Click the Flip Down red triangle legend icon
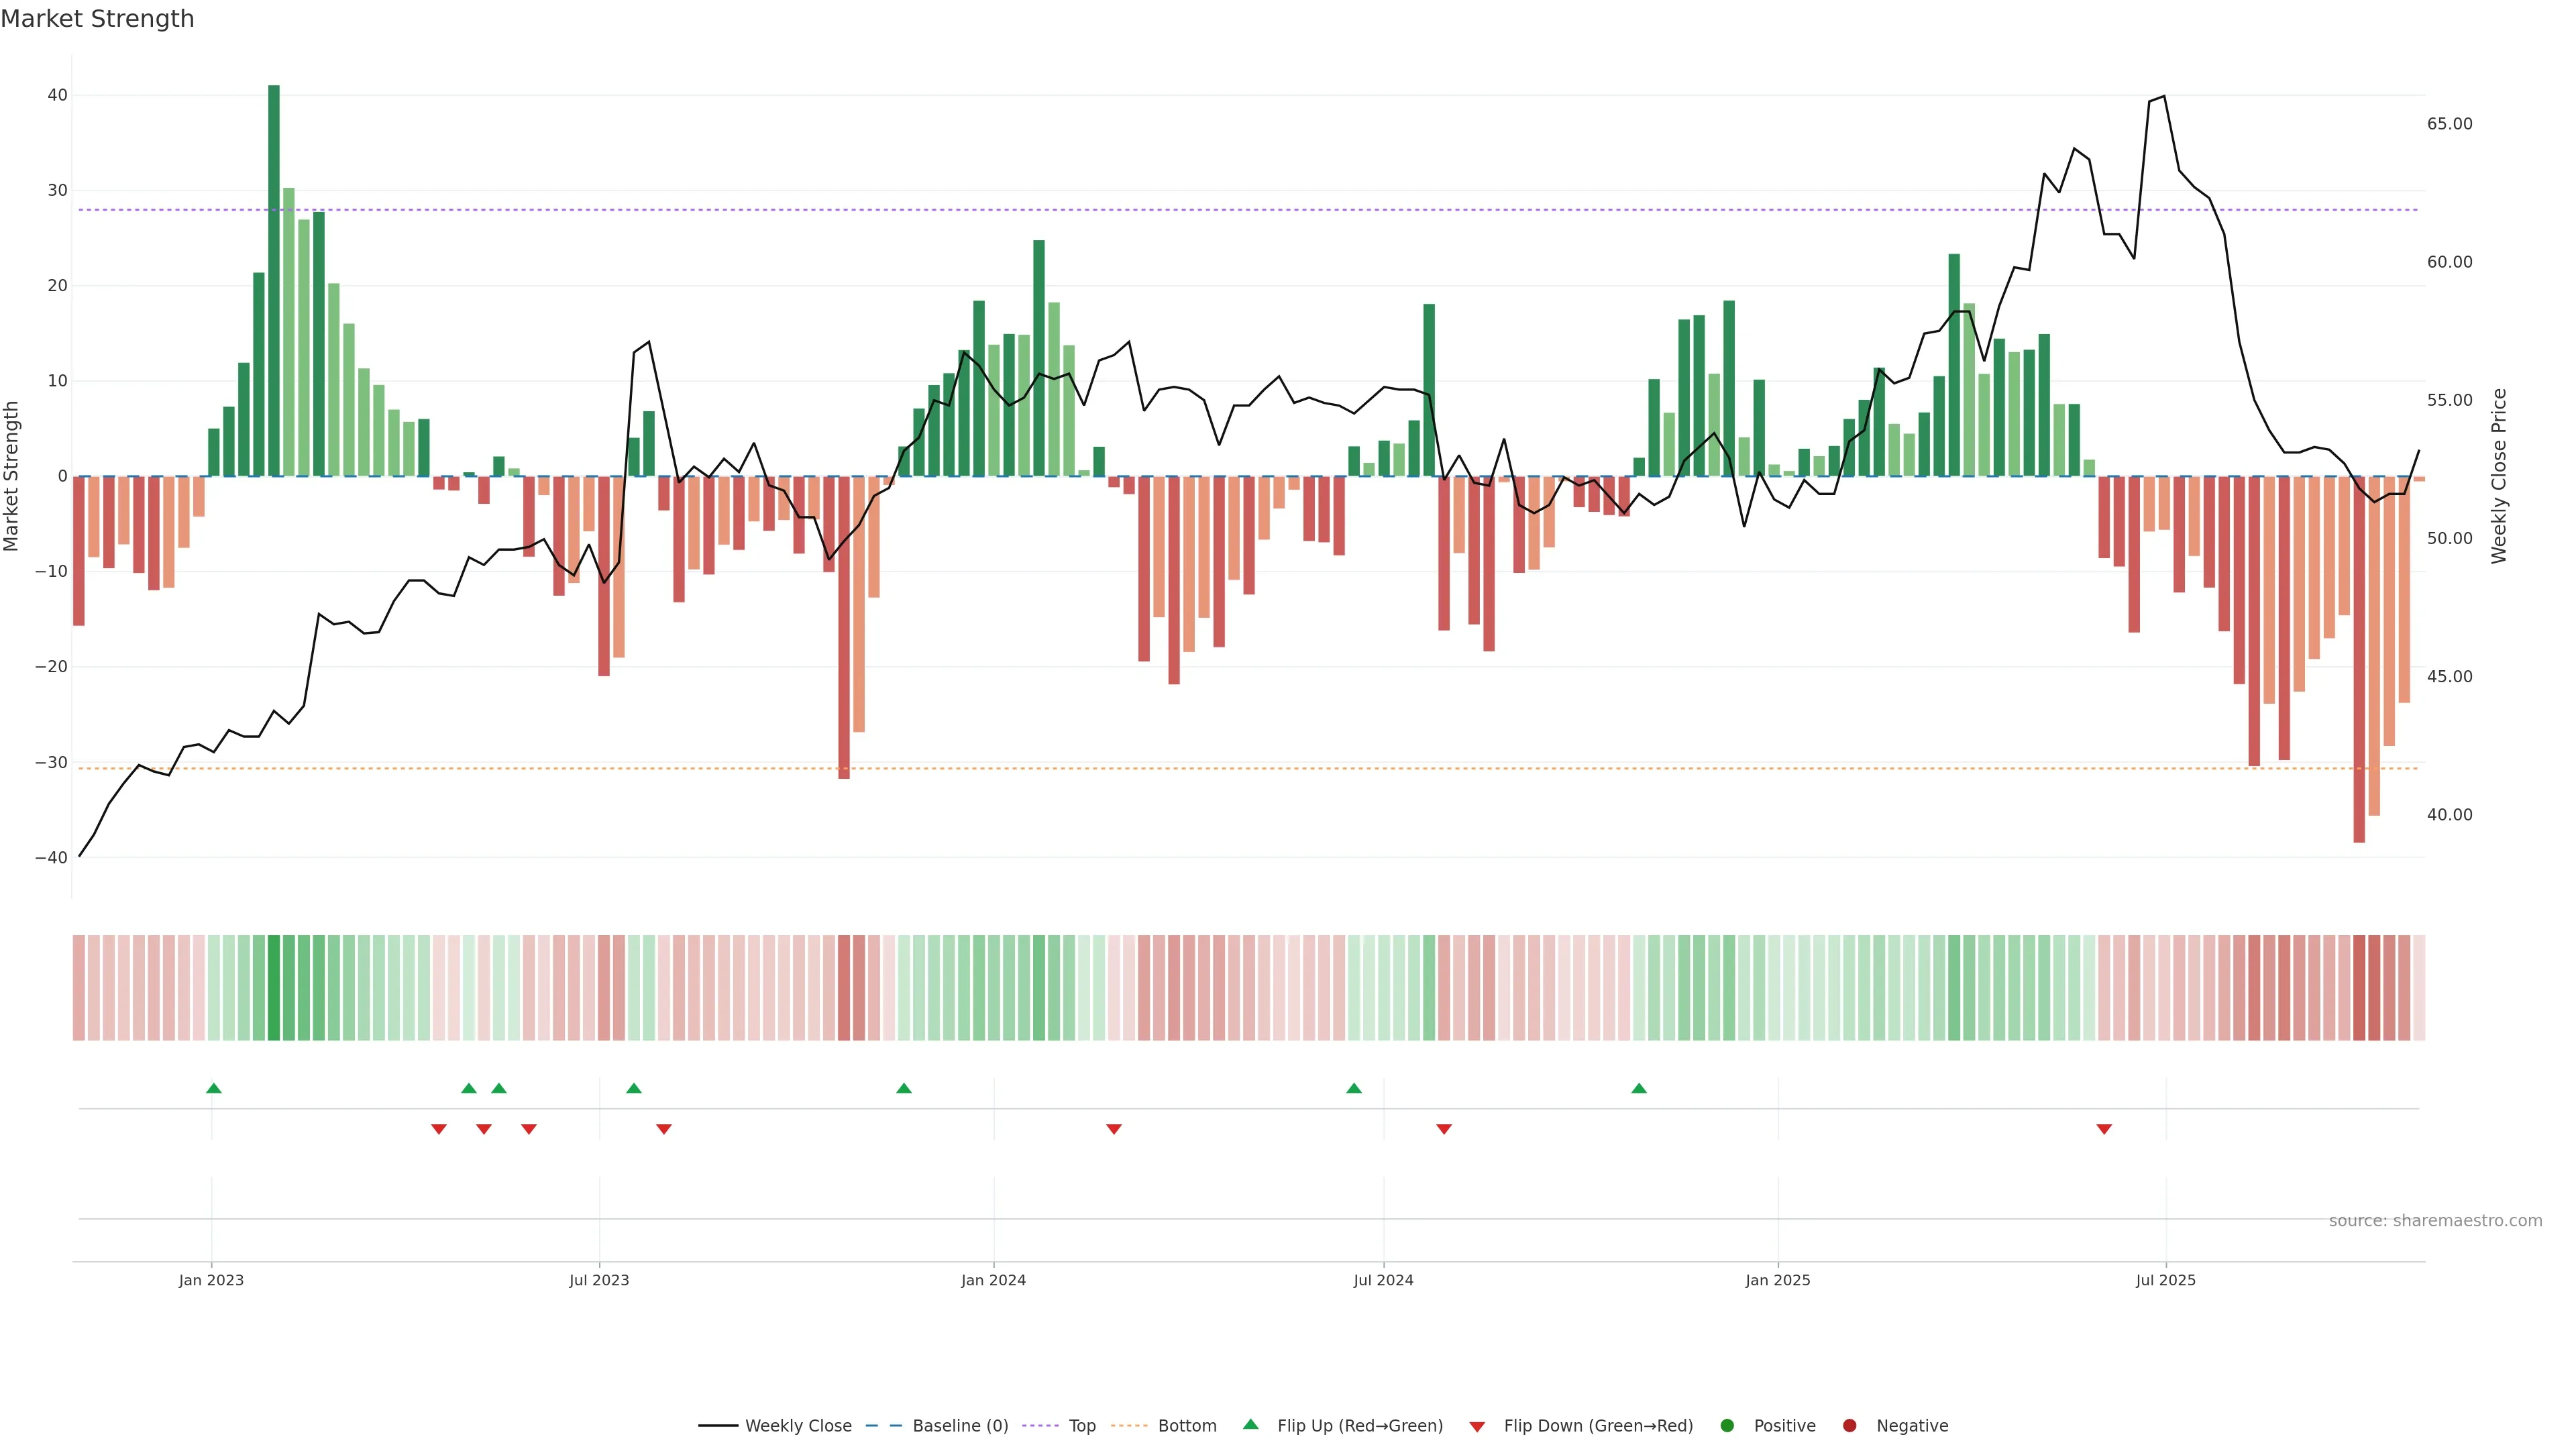Image resolution: width=2576 pixels, height=1449 pixels. point(1477,1426)
